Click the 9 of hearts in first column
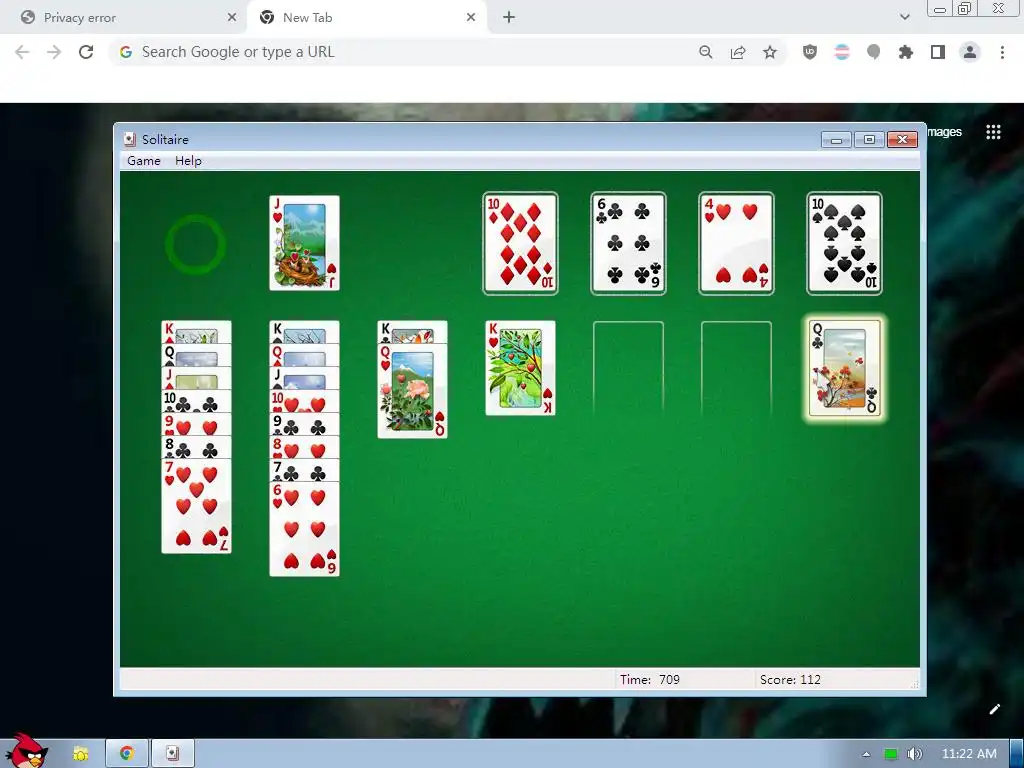Image resolution: width=1024 pixels, height=768 pixels. tap(197, 424)
